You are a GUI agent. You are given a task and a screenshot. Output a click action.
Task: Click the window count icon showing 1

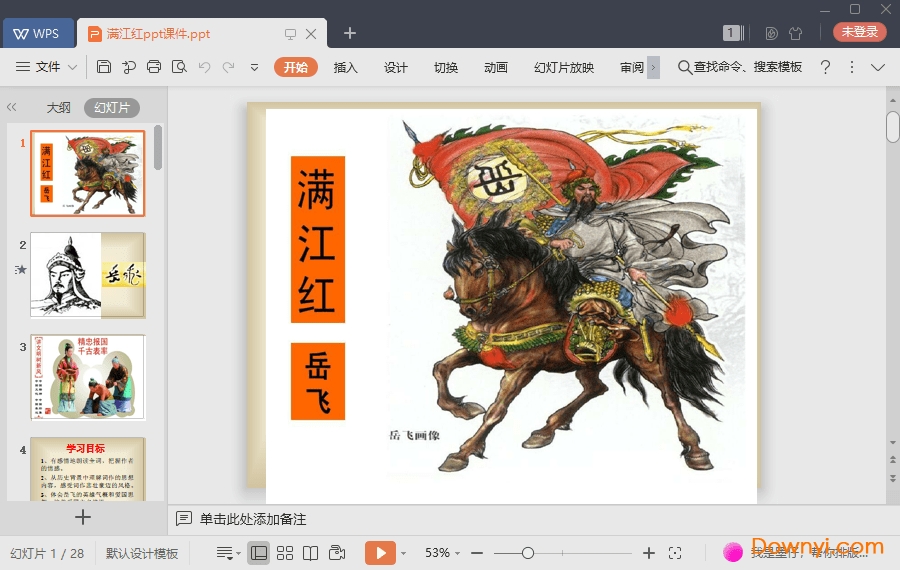[x=733, y=33]
